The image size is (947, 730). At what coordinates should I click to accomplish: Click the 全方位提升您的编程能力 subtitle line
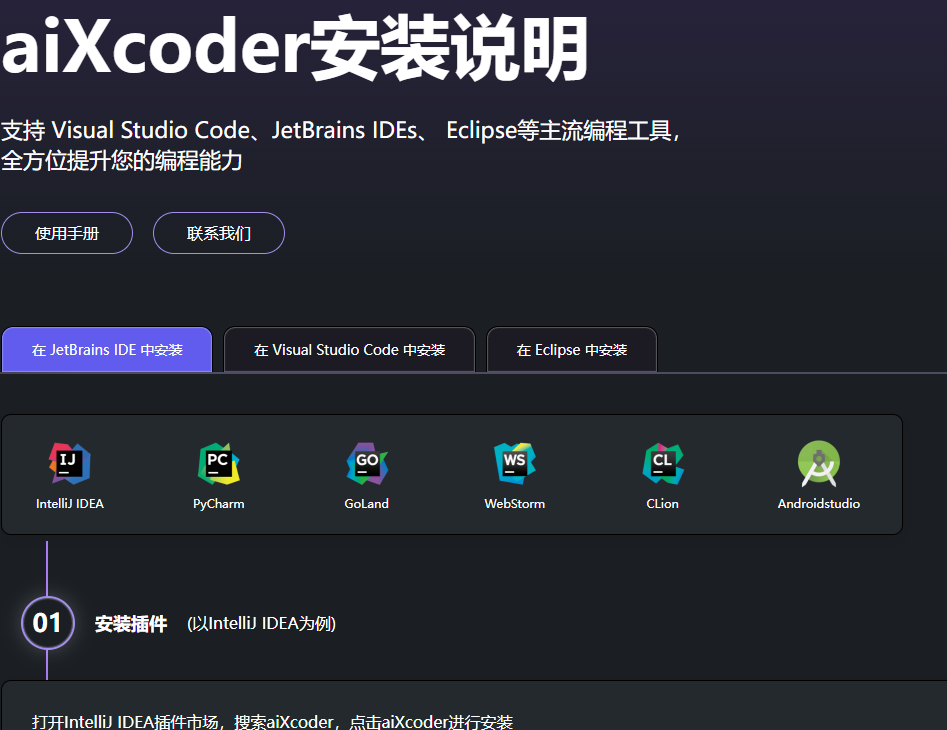point(121,161)
